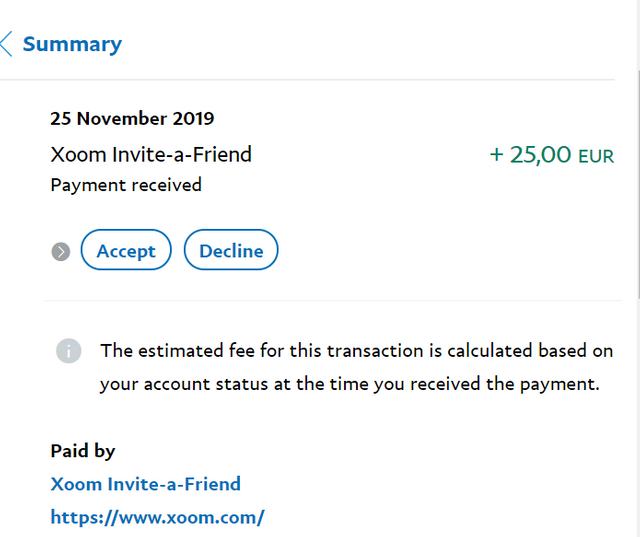Click the vertical scrollbar thumb on the right
This screenshot has height=537, width=640.
pyautogui.click(x=638, y=186)
